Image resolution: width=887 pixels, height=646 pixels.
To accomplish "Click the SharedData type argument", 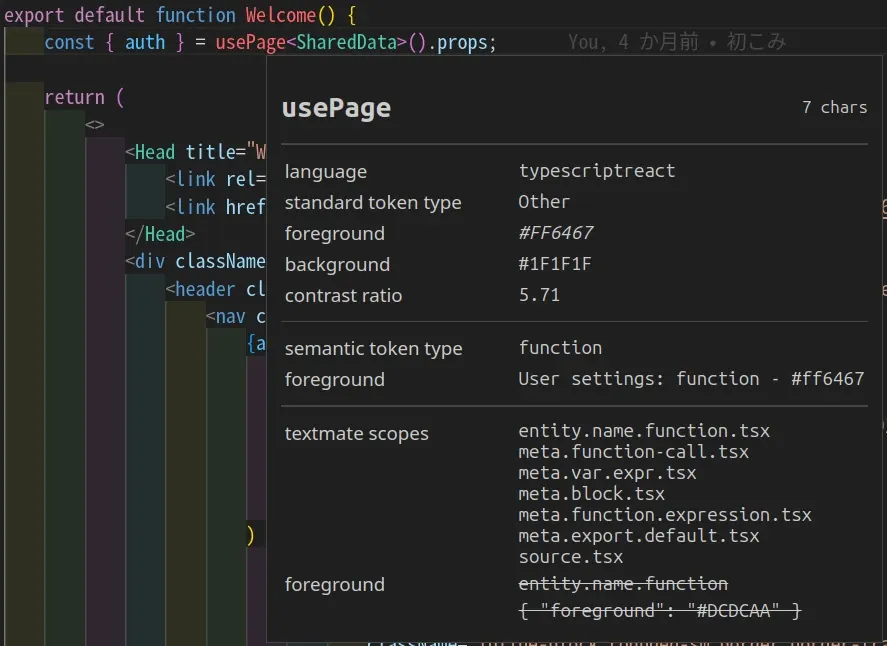I will (x=346, y=43).
